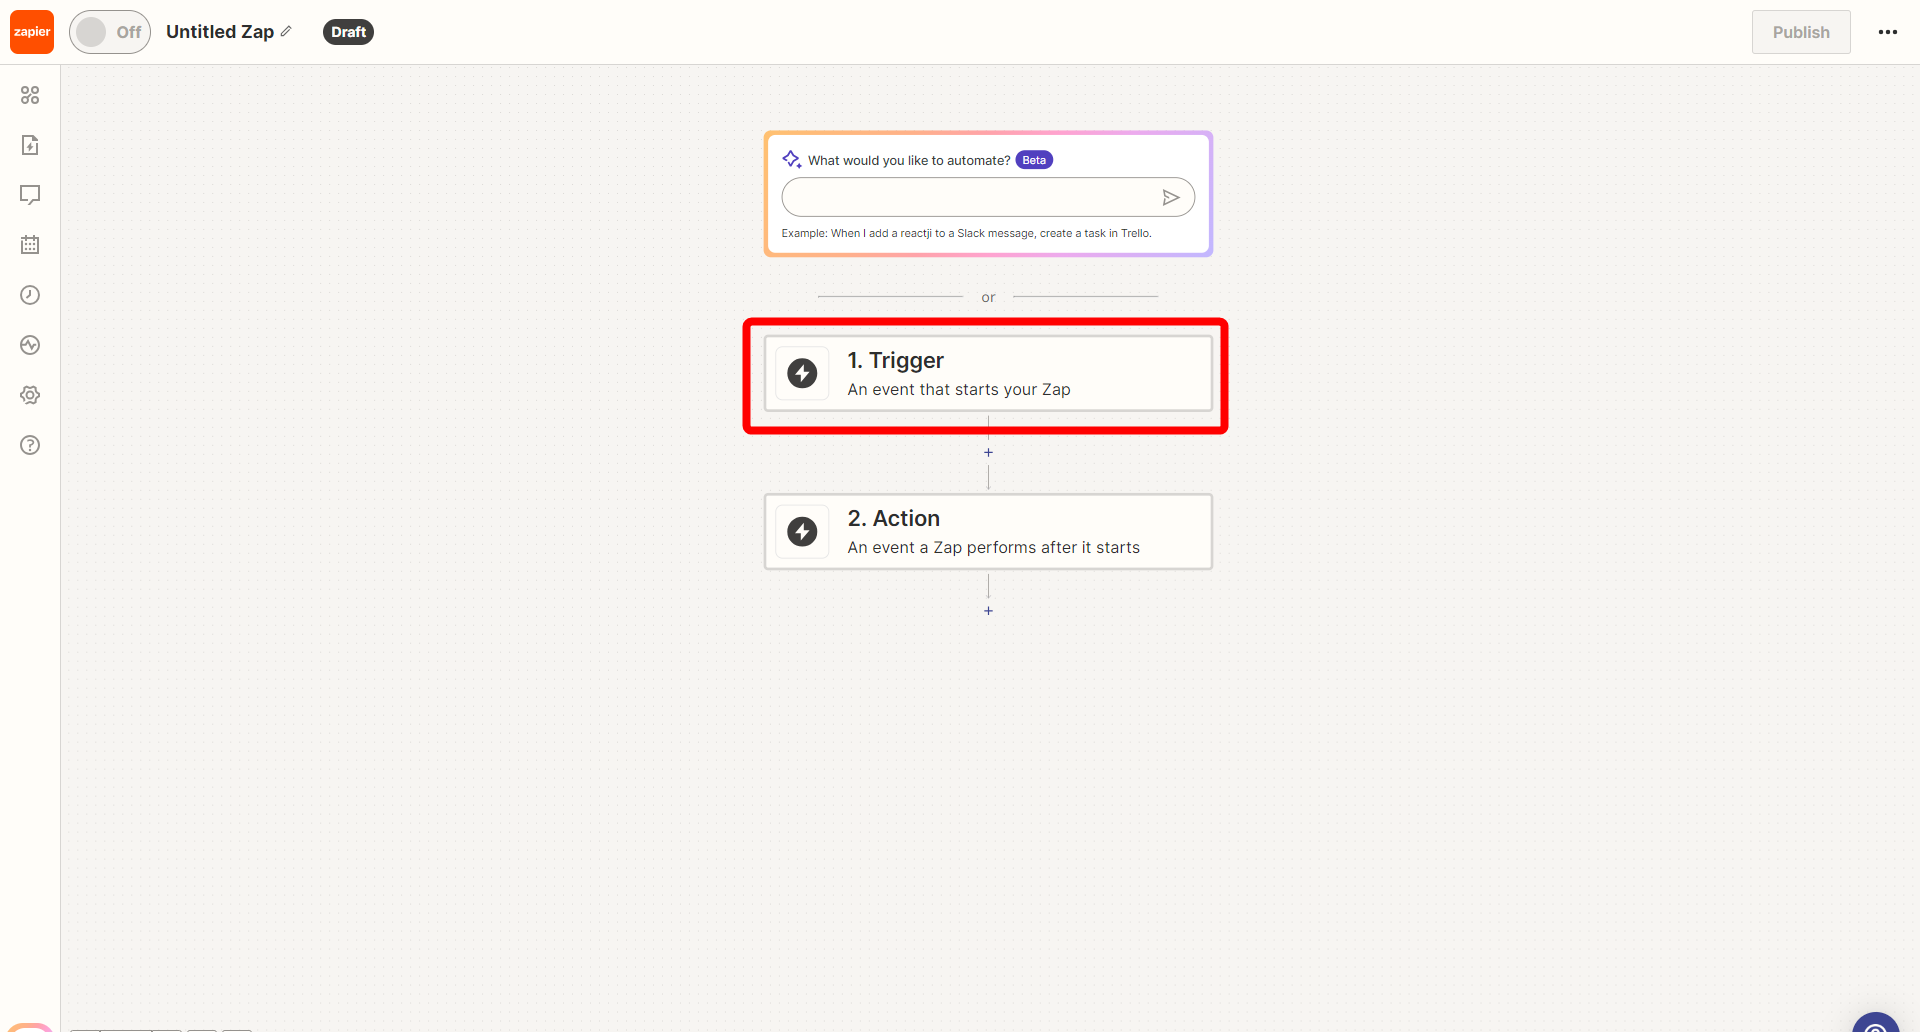Click the Zapier logo
This screenshot has height=1032, width=1920.
pyautogui.click(x=32, y=32)
